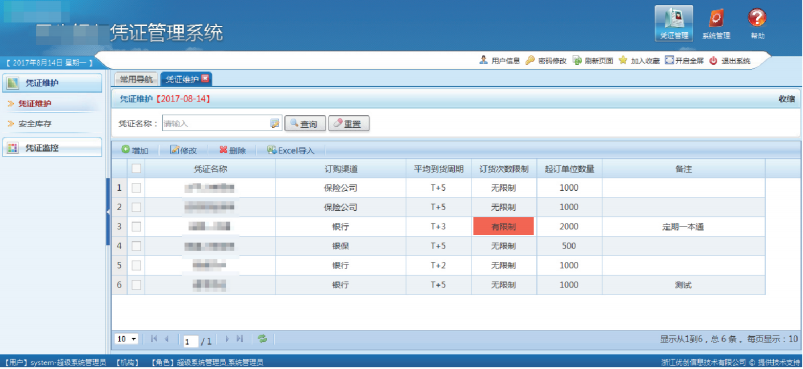Image resolution: width=803 pixels, height=369 pixels.
Task: Open the page size dropdown showing 10
Action: tap(127, 339)
